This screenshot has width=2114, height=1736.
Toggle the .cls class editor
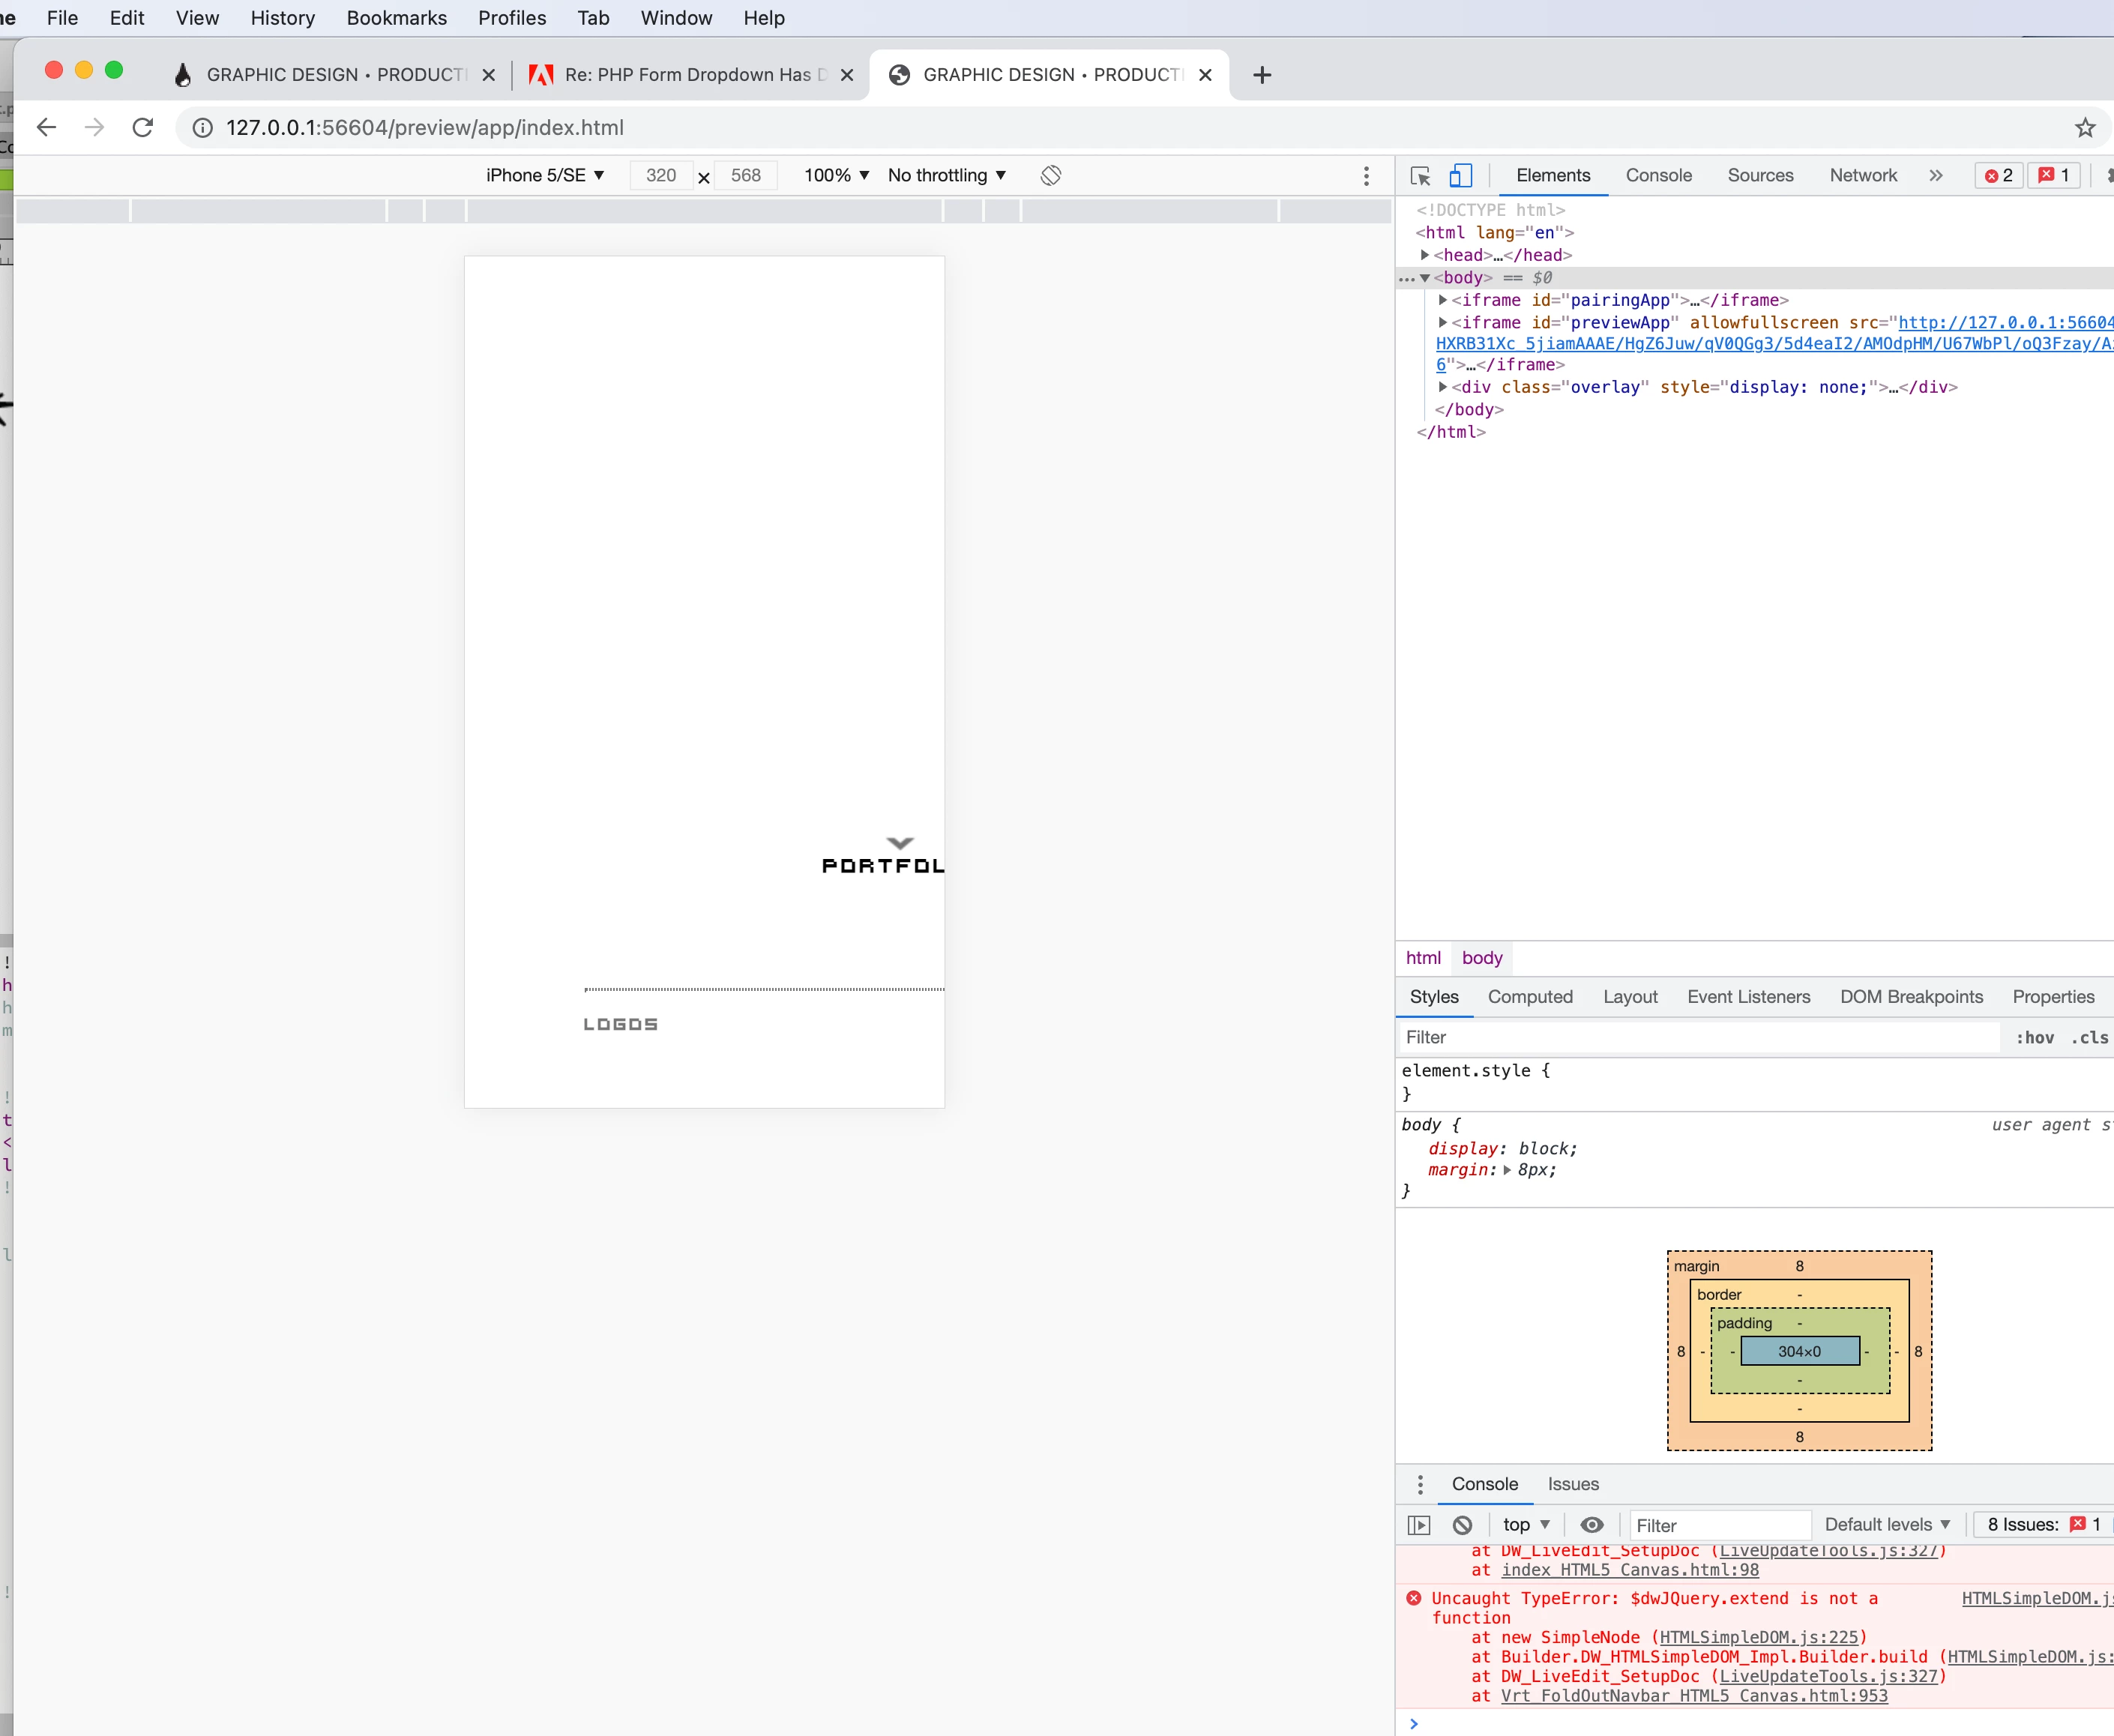point(2089,1038)
